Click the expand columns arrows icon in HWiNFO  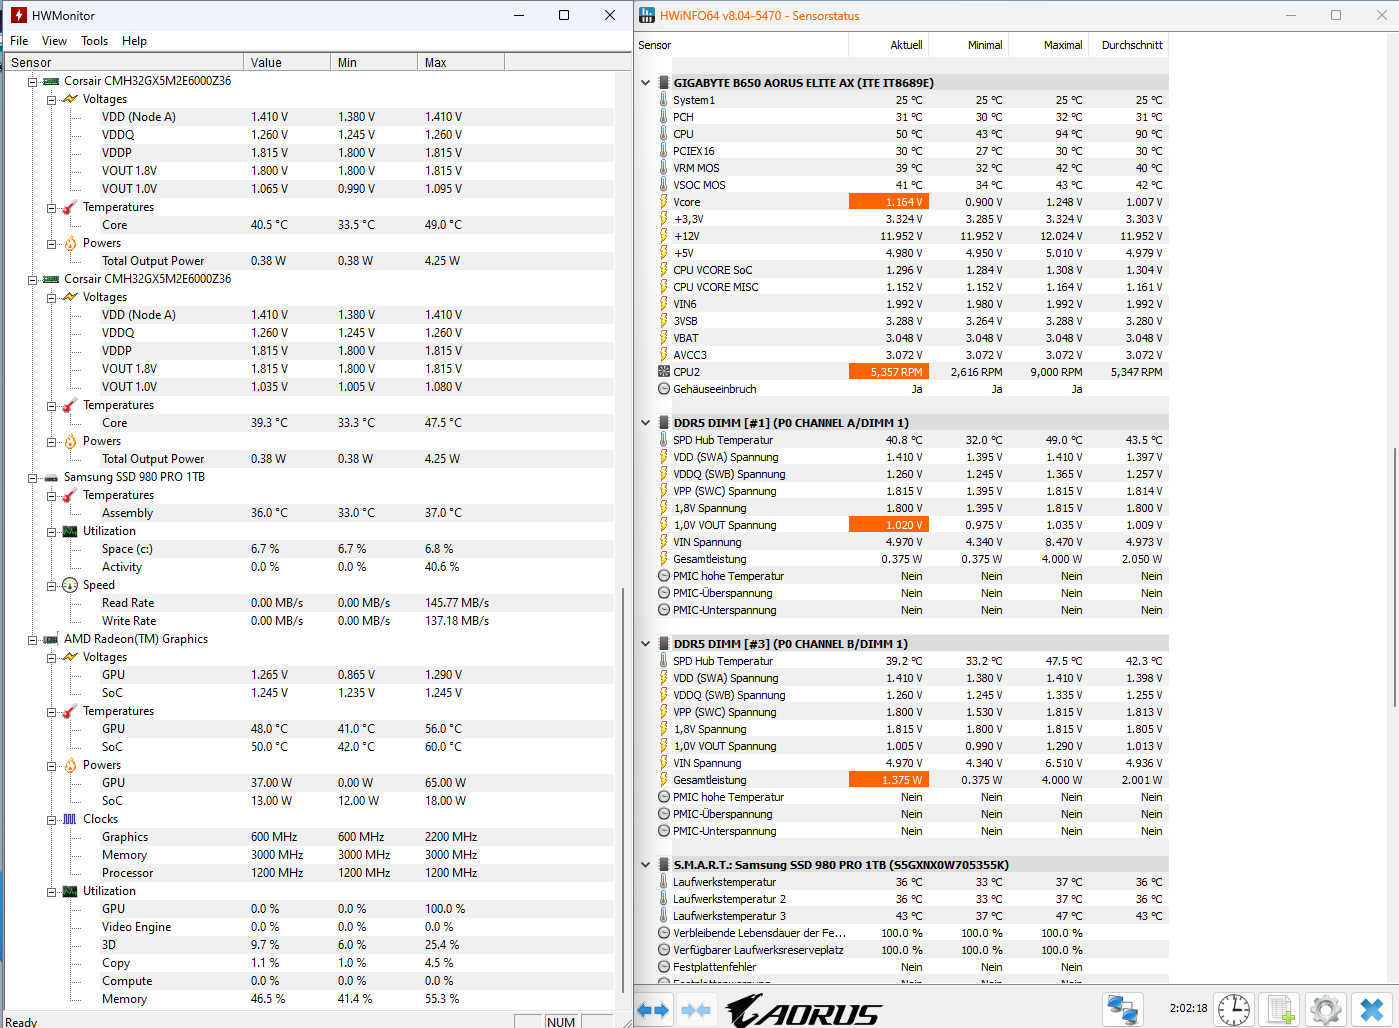click(x=653, y=1010)
